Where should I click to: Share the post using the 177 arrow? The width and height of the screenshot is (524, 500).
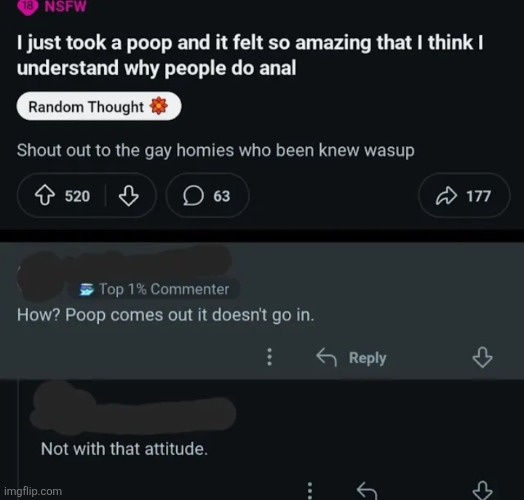point(464,196)
